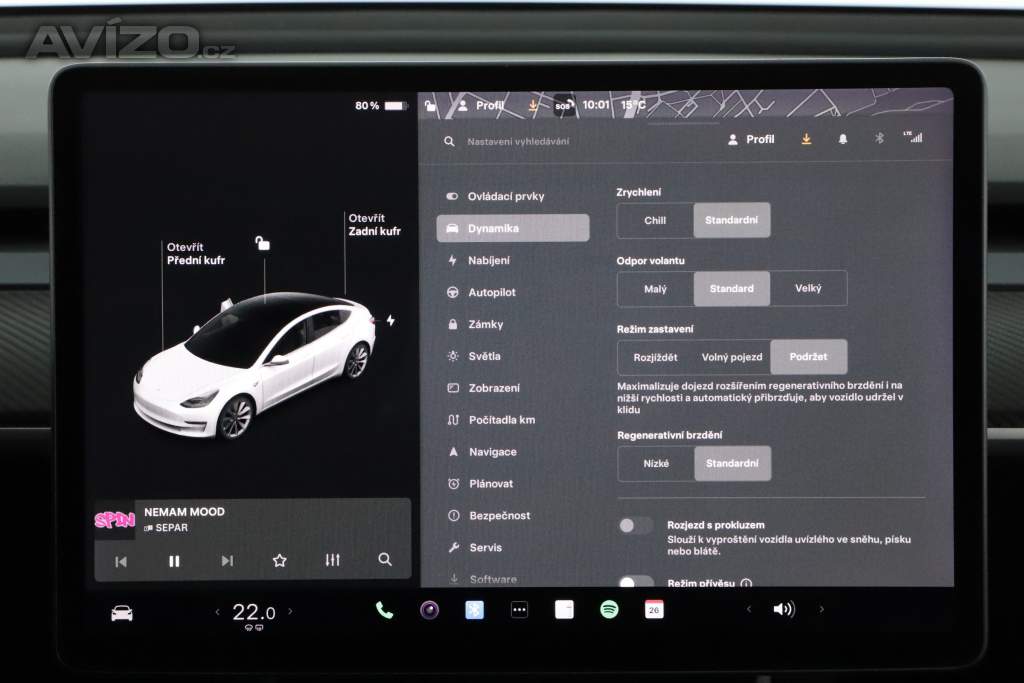Show info for Režim přívěsu

pyautogui.click(x=746, y=583)
